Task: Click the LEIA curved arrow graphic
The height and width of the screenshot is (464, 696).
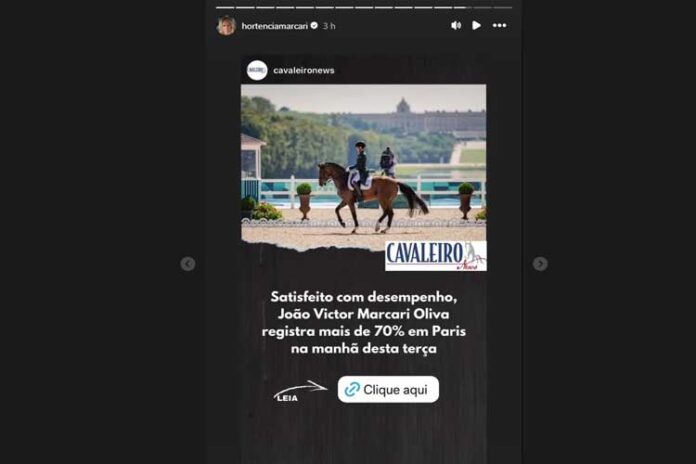Action: [x=299, y=390]
